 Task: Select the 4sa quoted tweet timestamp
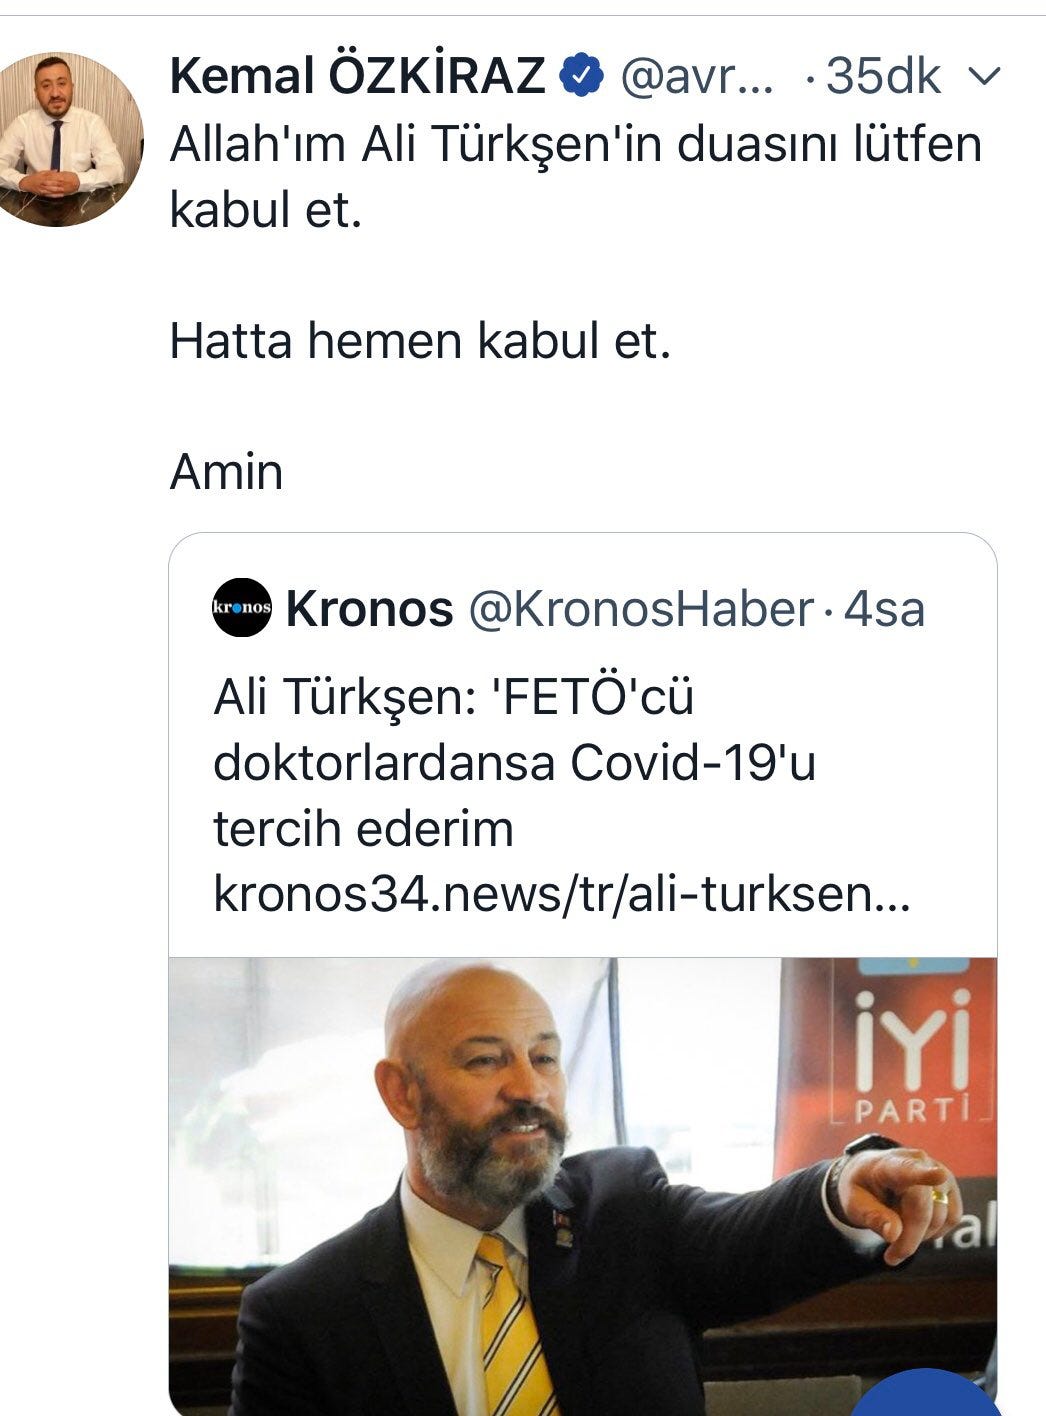[884, 609]
